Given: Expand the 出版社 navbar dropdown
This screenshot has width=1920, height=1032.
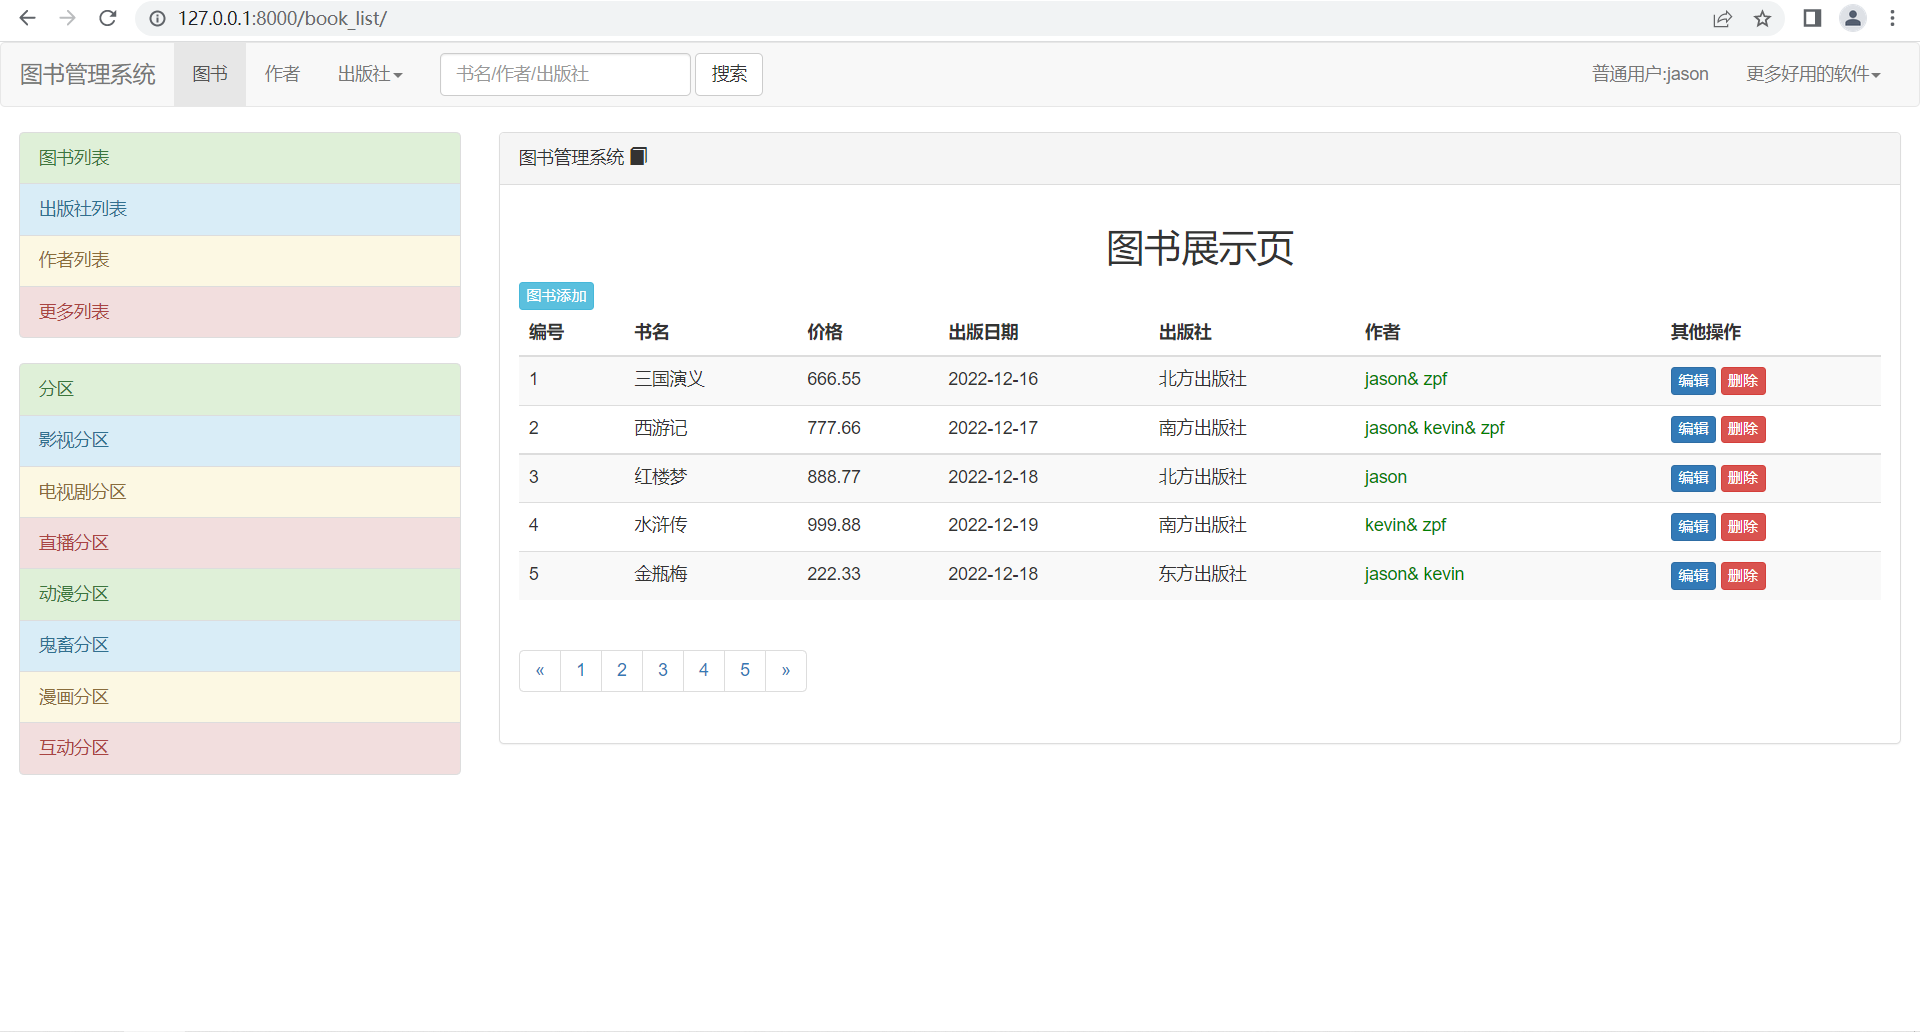Looking at the screenshot, I should [370, 74].
